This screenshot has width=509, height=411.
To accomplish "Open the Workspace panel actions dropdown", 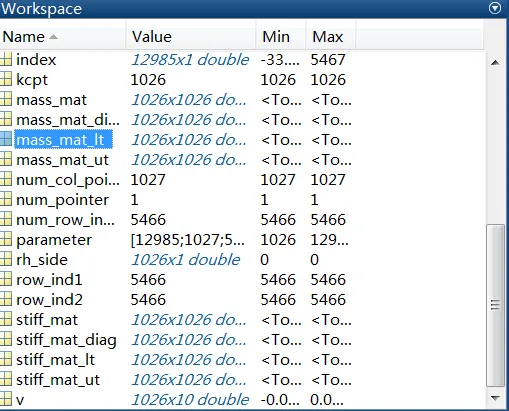I will pos(495,8).
